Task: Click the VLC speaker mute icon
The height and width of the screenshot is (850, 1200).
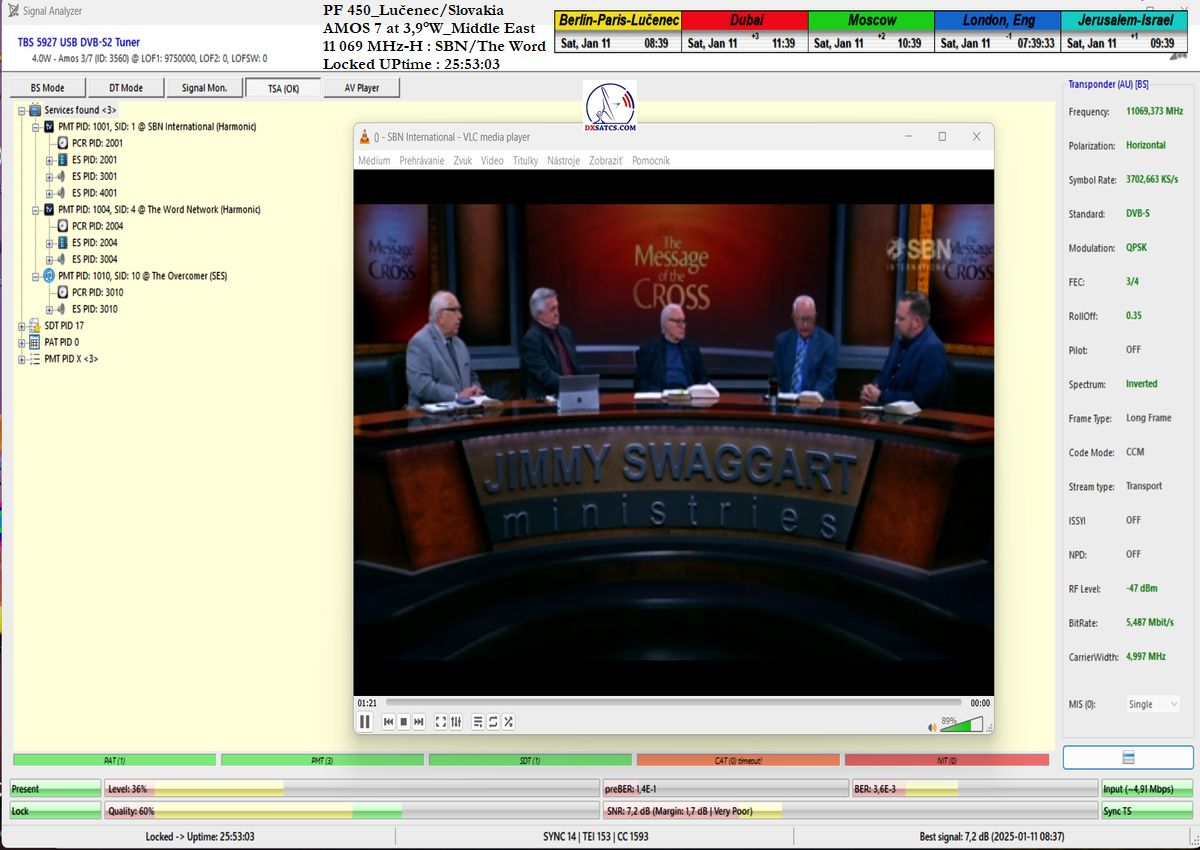Action: pyautogui.click(x=931, y=726)
